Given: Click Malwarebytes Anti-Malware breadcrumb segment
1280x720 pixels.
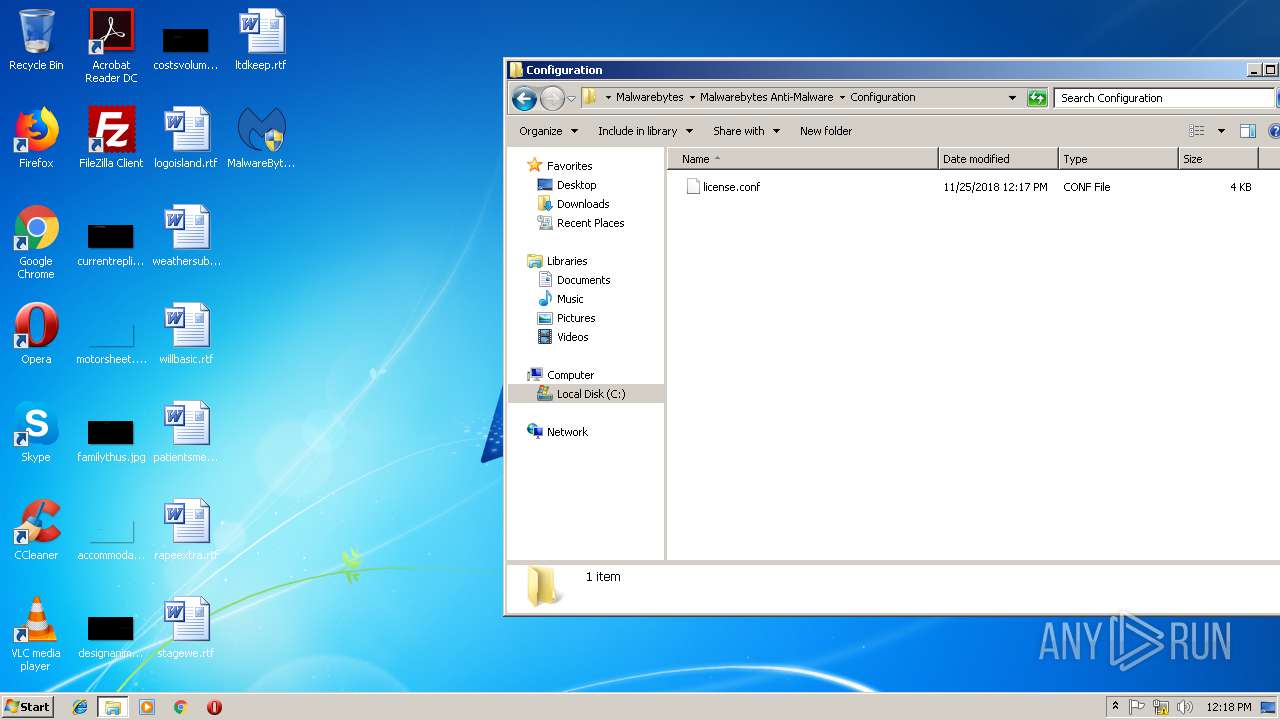Looking at the screenshot, I should pos(766,98).
